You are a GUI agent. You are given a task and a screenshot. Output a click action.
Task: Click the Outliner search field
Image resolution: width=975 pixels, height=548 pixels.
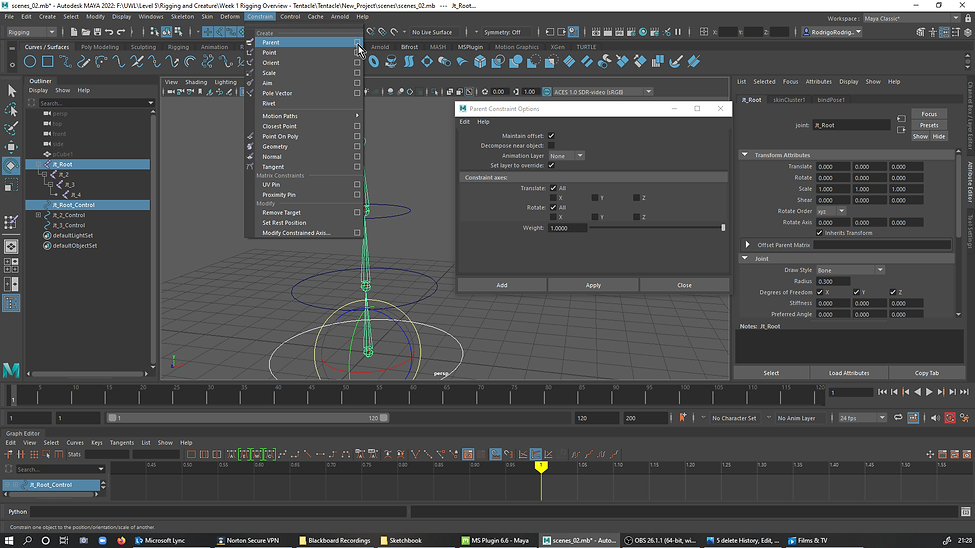pos(95,103)
